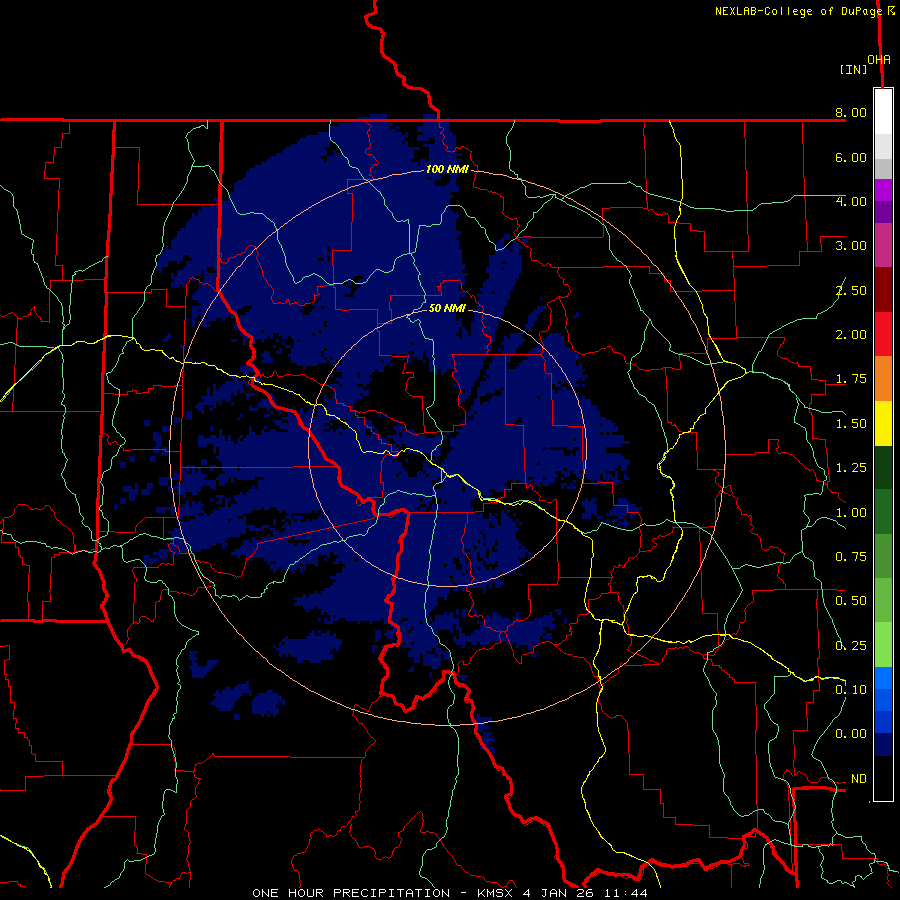Pick the navy swatch just below 0.00
Viewport: 900px width, 900px height.
pyautogui.click(x=883, y=745)
